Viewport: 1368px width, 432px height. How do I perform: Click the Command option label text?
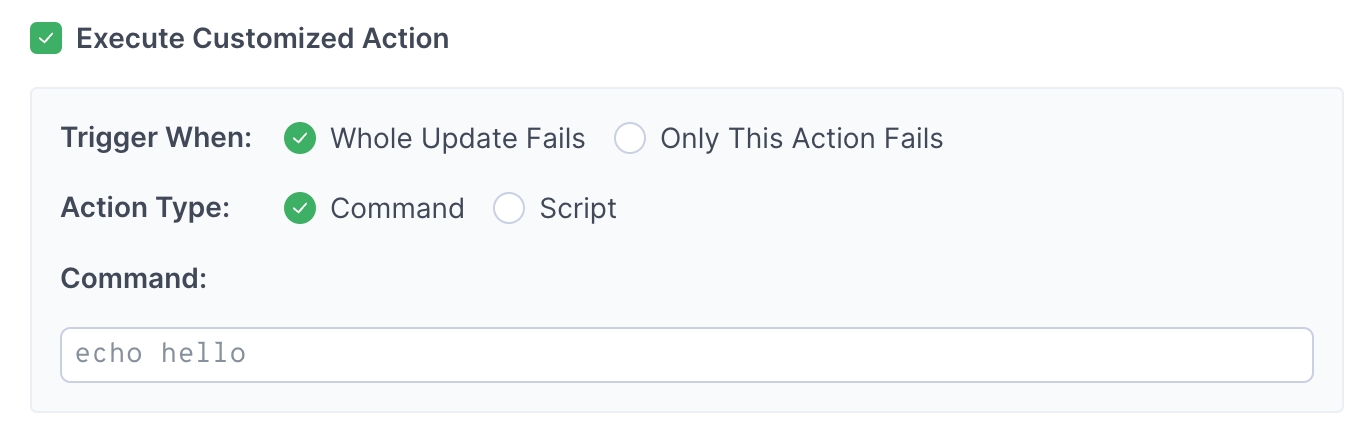(x=397, y=208)
